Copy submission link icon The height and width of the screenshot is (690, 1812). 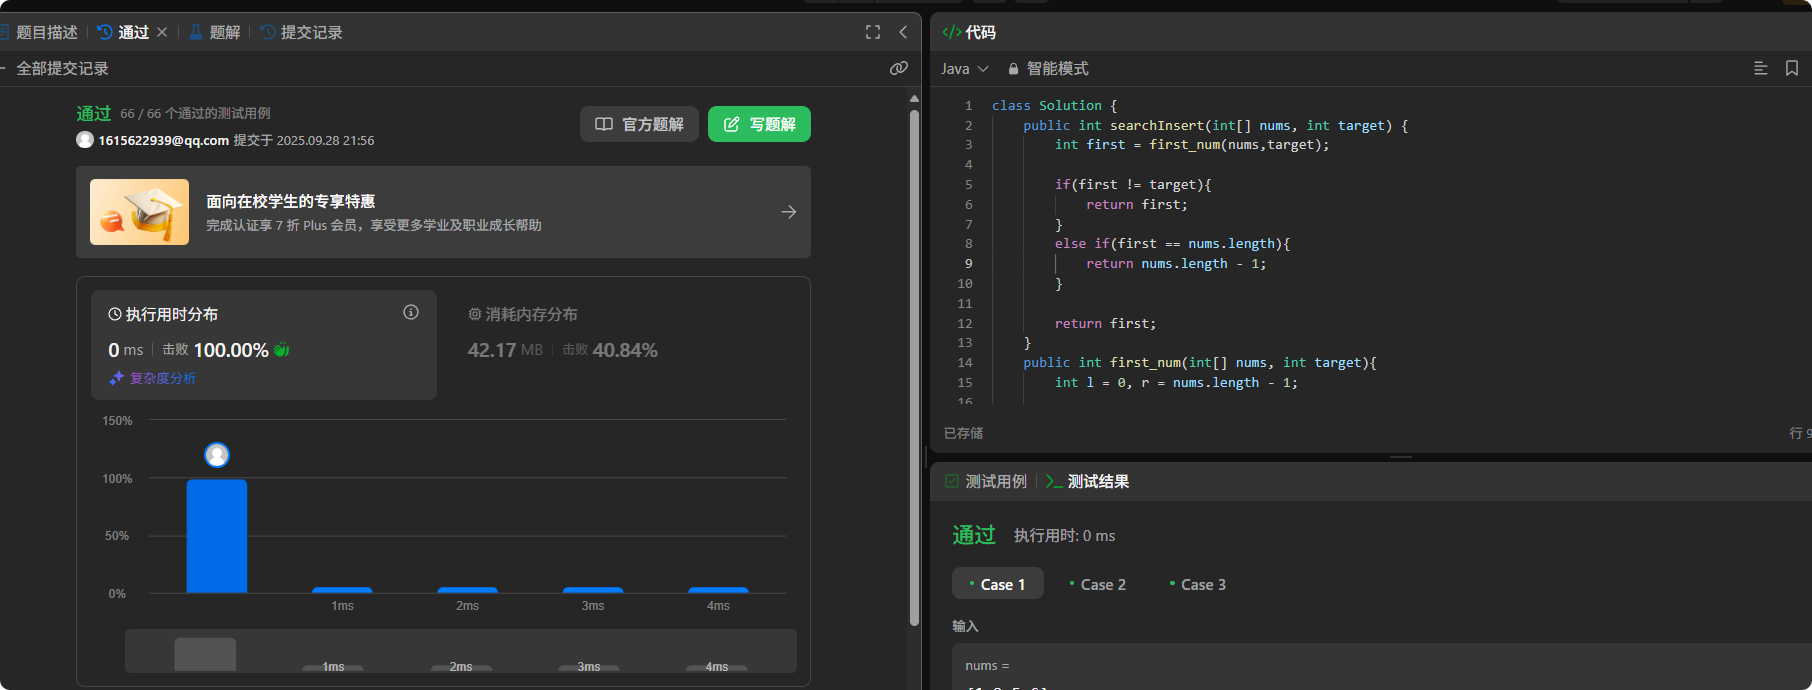coord(898,68)
